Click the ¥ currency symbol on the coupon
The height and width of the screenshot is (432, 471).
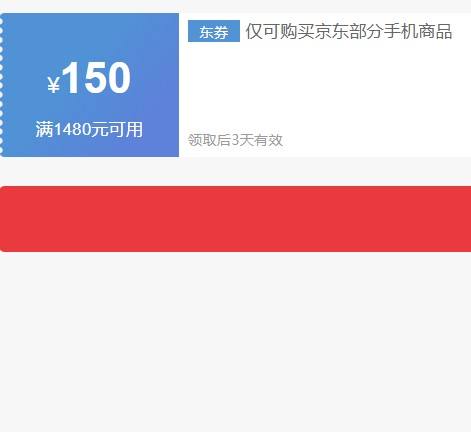coord(54,85)
